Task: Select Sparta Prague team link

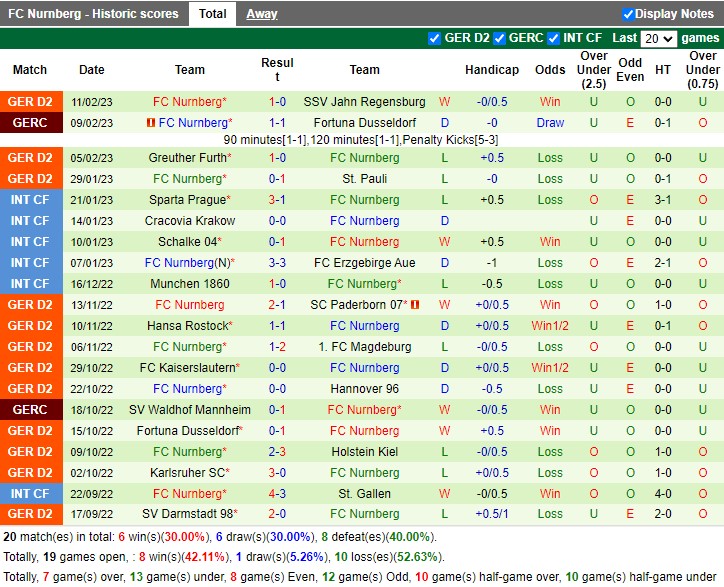Action: [x=187, y=200]
